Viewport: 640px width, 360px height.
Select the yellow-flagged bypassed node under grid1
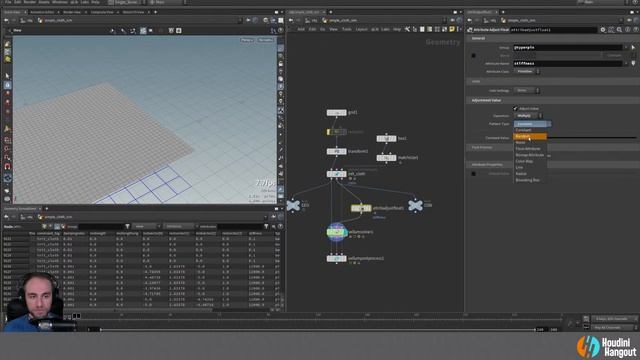click(336, 132)
